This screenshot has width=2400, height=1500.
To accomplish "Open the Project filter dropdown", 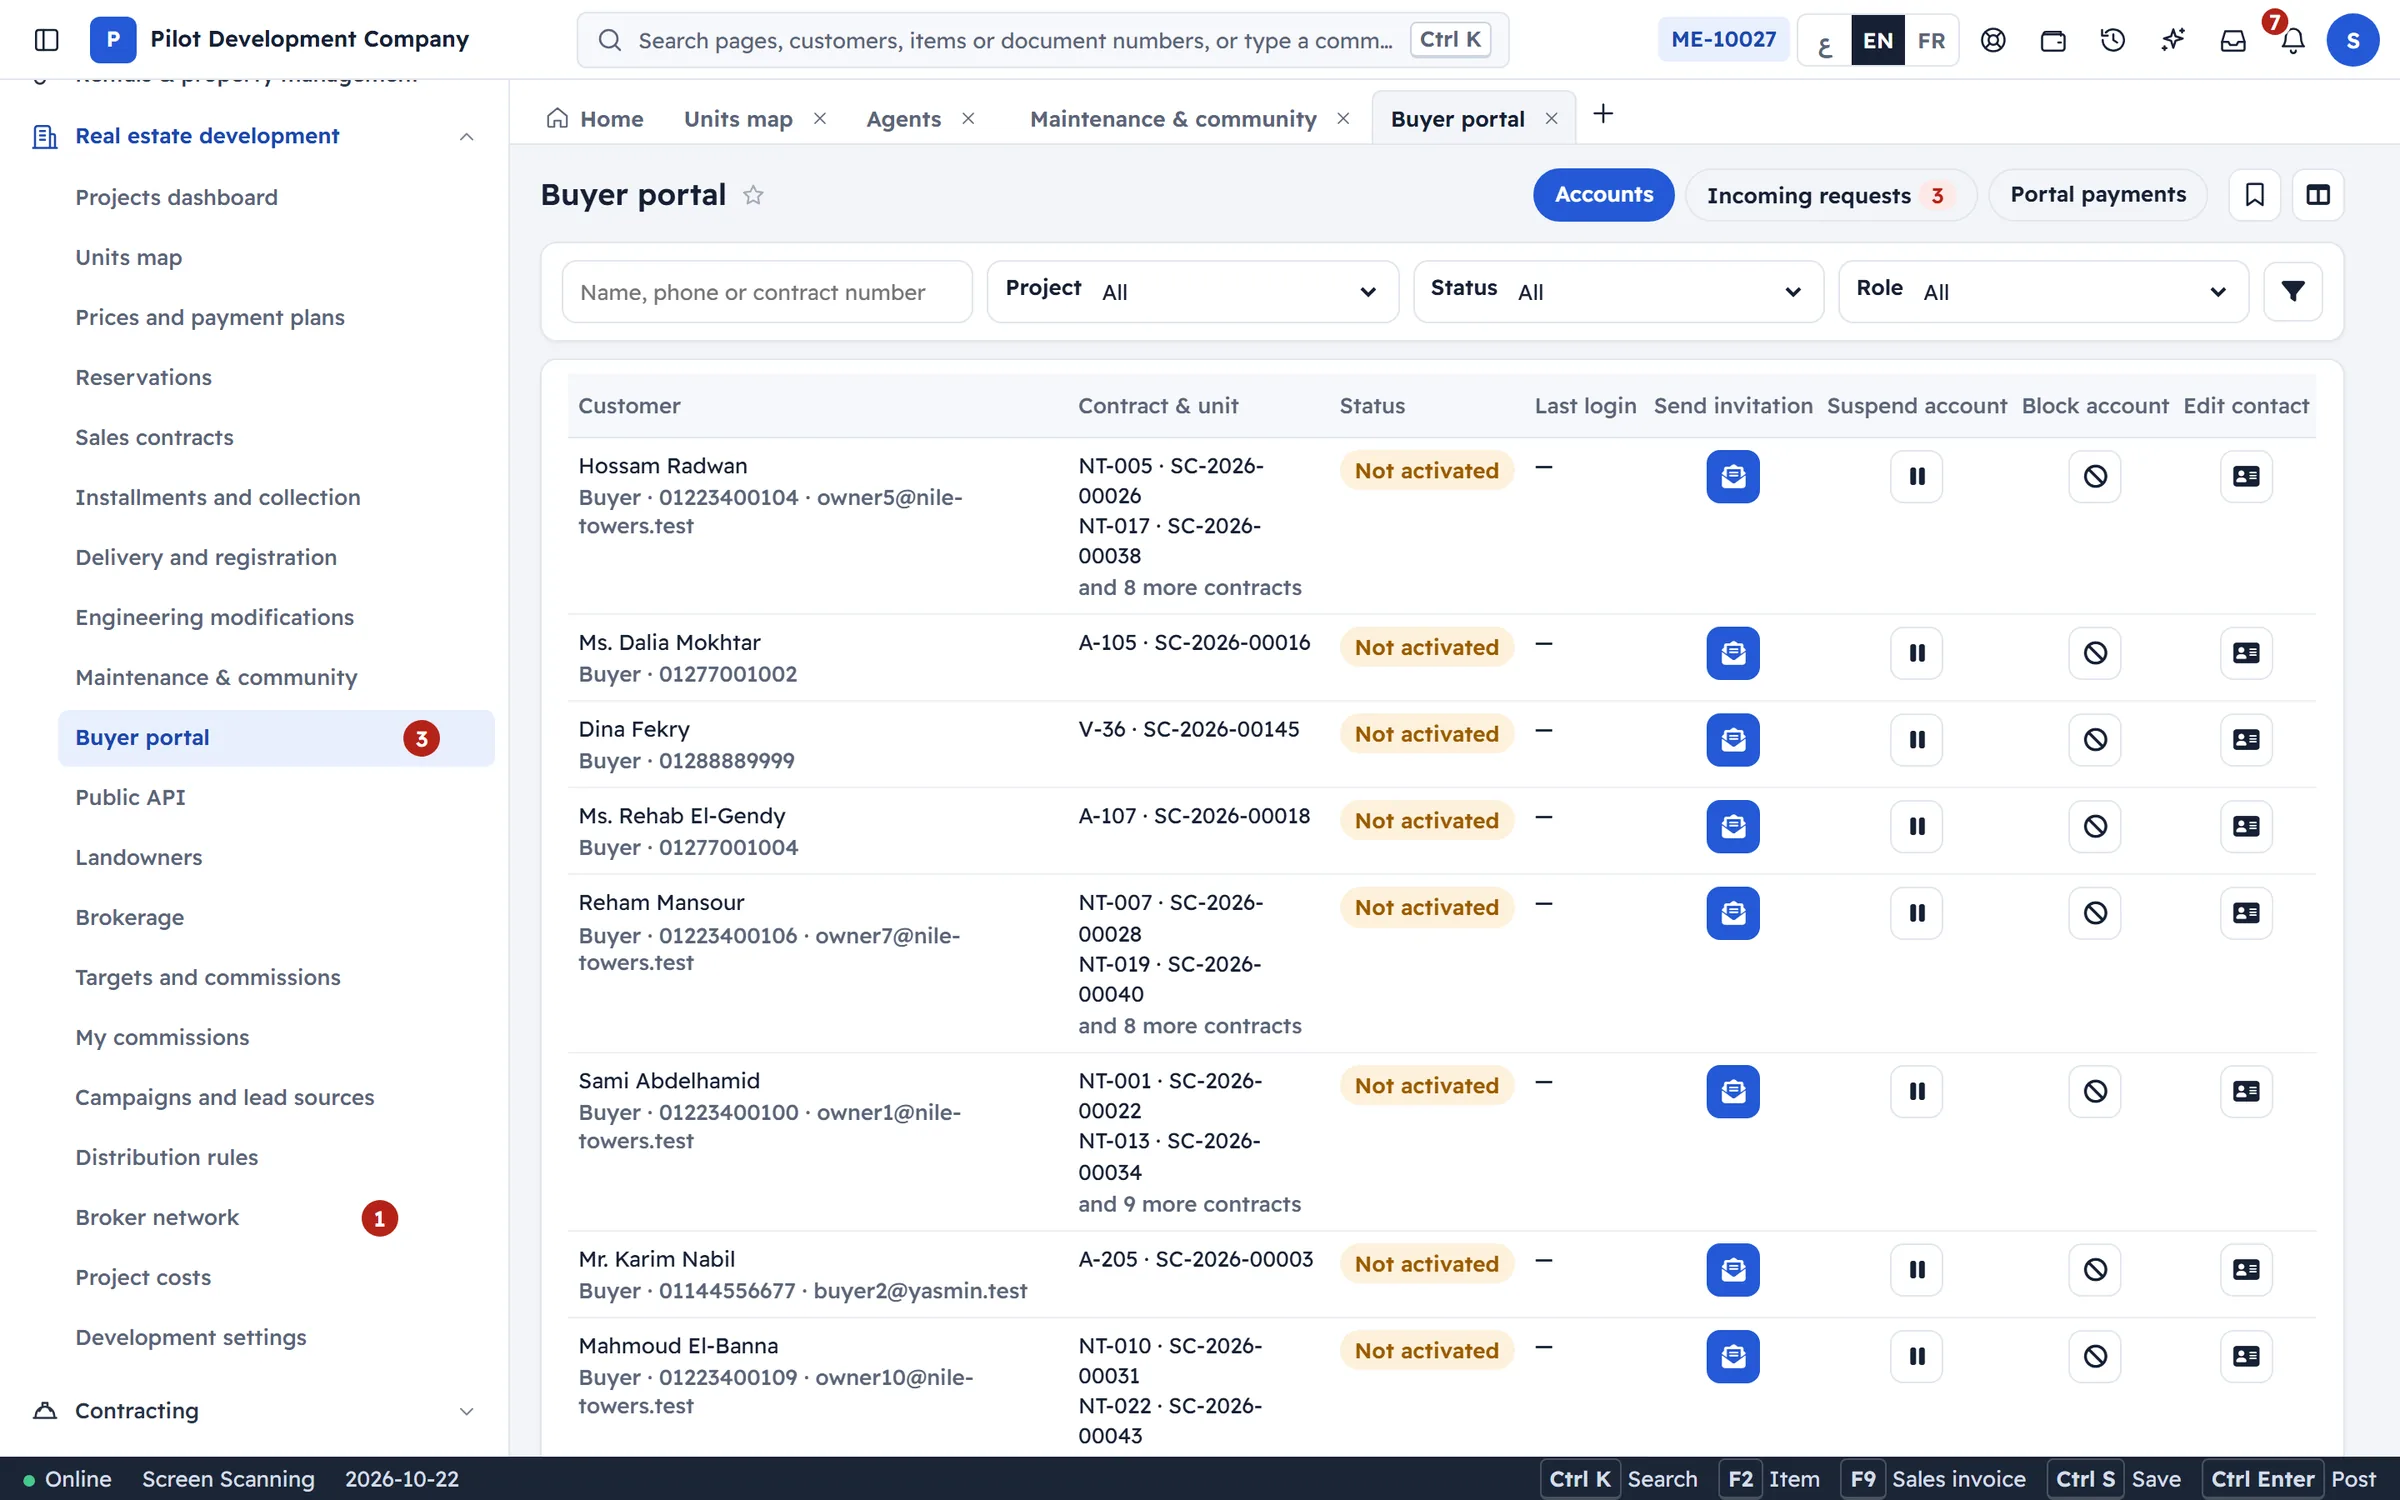I will (x=1192, y=291).
